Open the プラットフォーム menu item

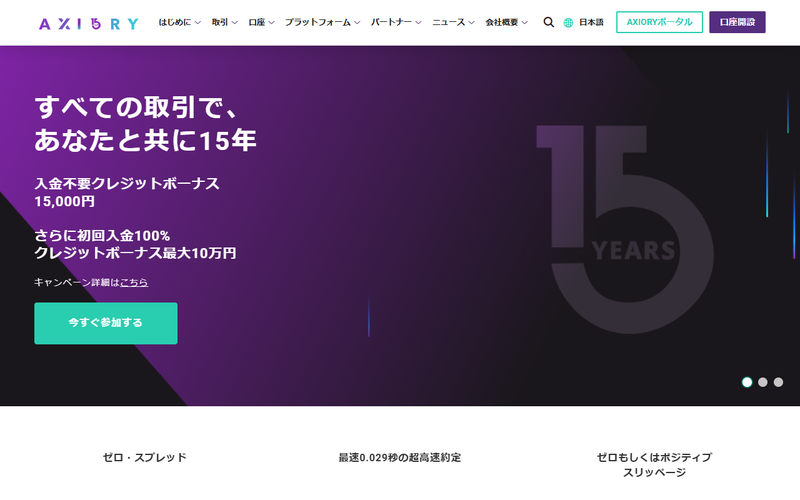pos(318,22)
